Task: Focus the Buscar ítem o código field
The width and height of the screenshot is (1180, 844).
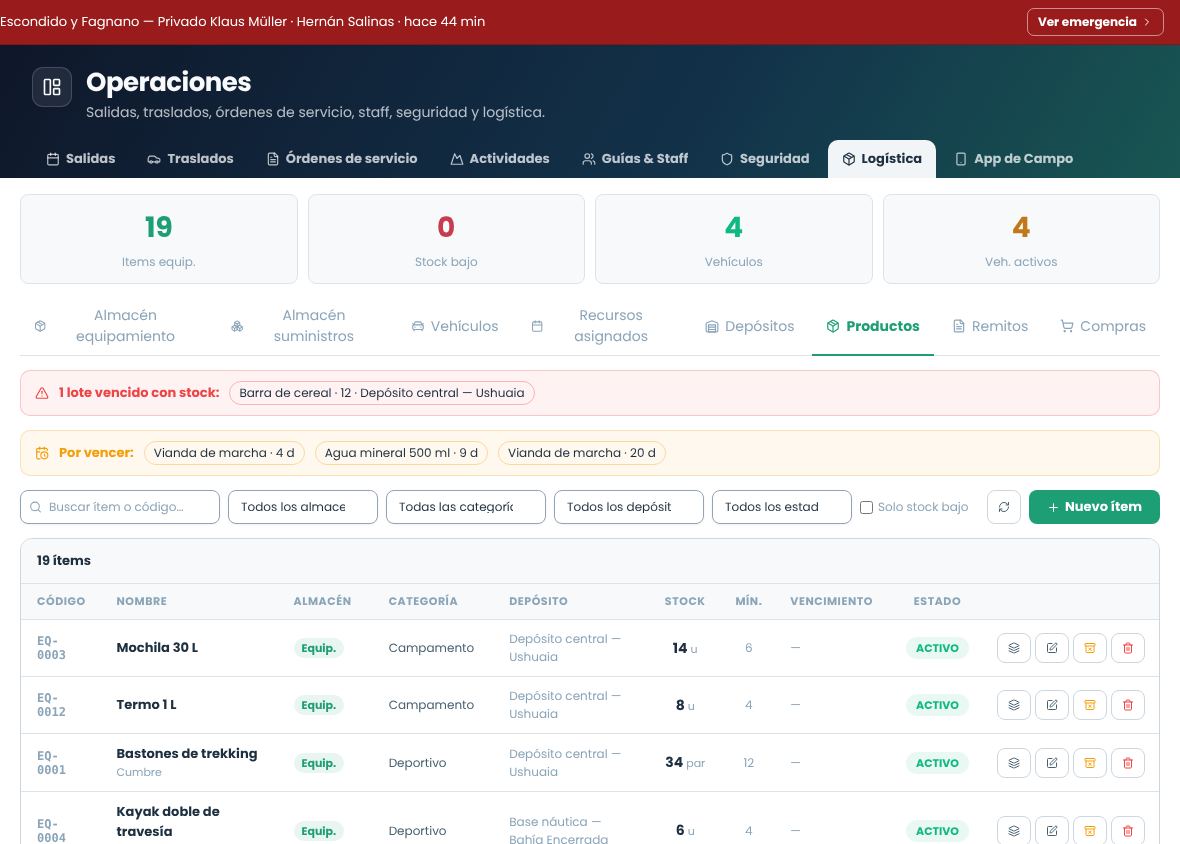Action: click(120, 507)
